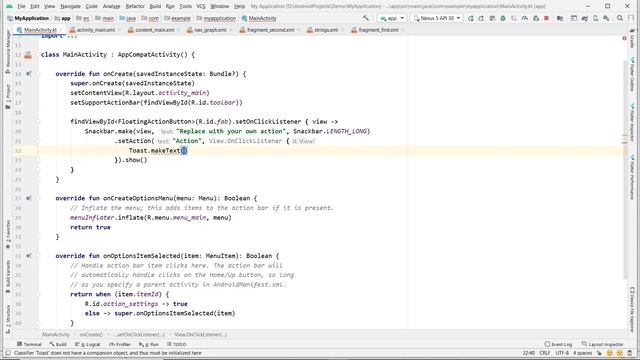Open the 4 spaces indent selector

click(x=582, y=353)
